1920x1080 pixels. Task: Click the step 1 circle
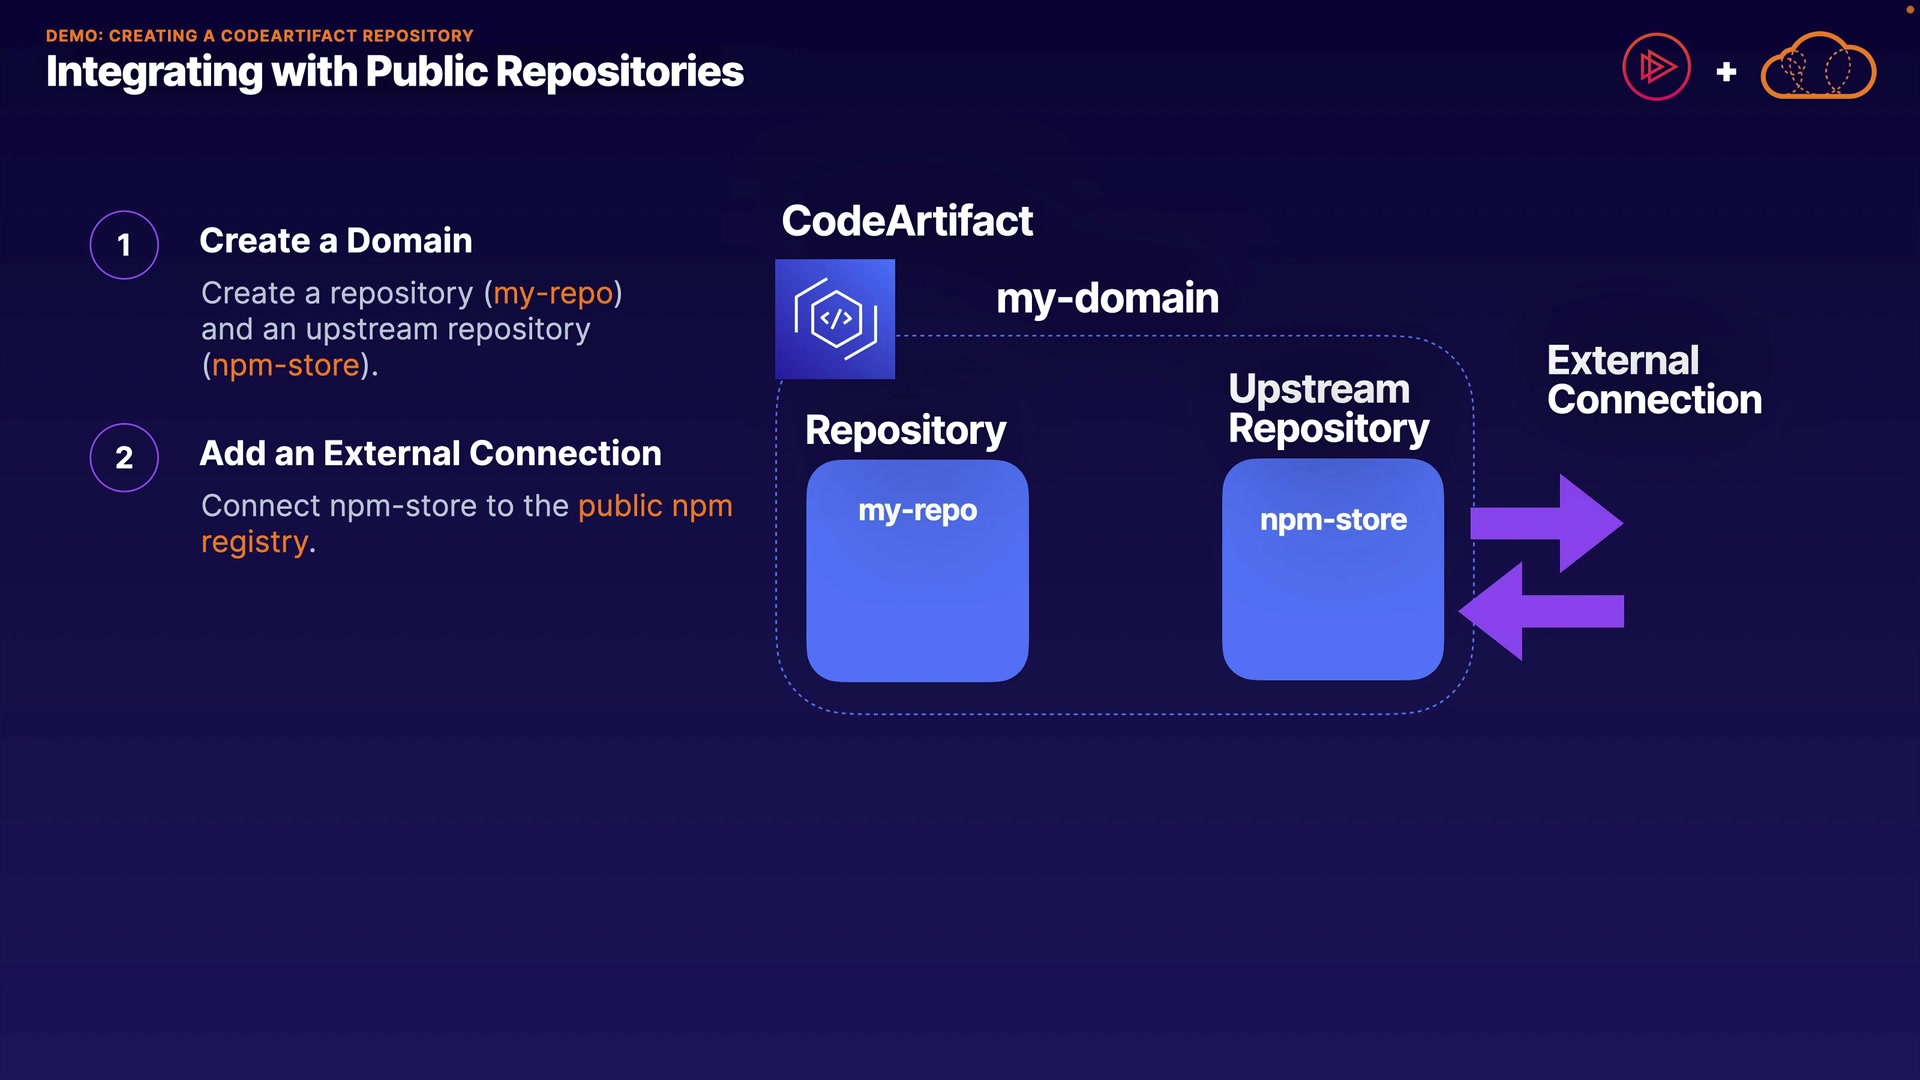pos(124,245)
